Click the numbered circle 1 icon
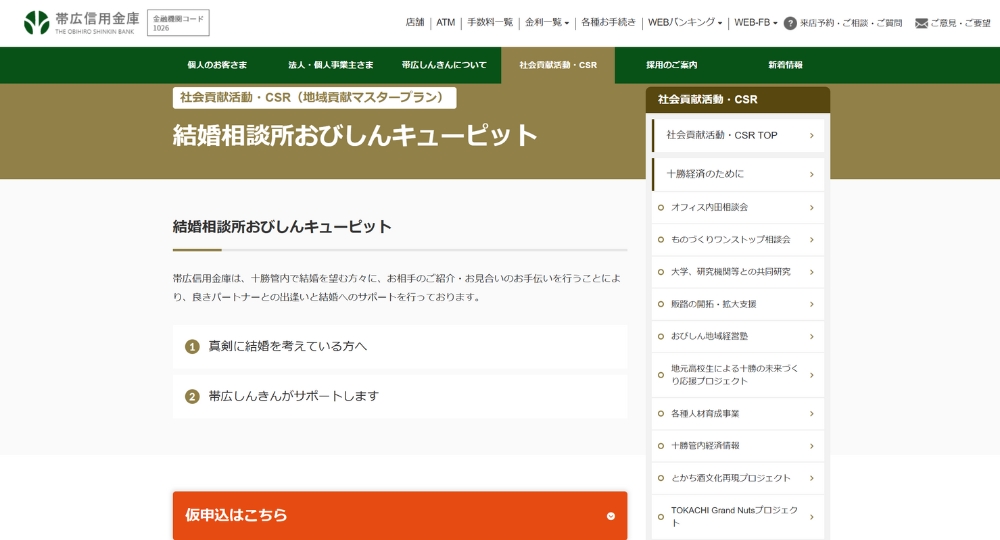1000x540 pixels. tap(192, 346)
